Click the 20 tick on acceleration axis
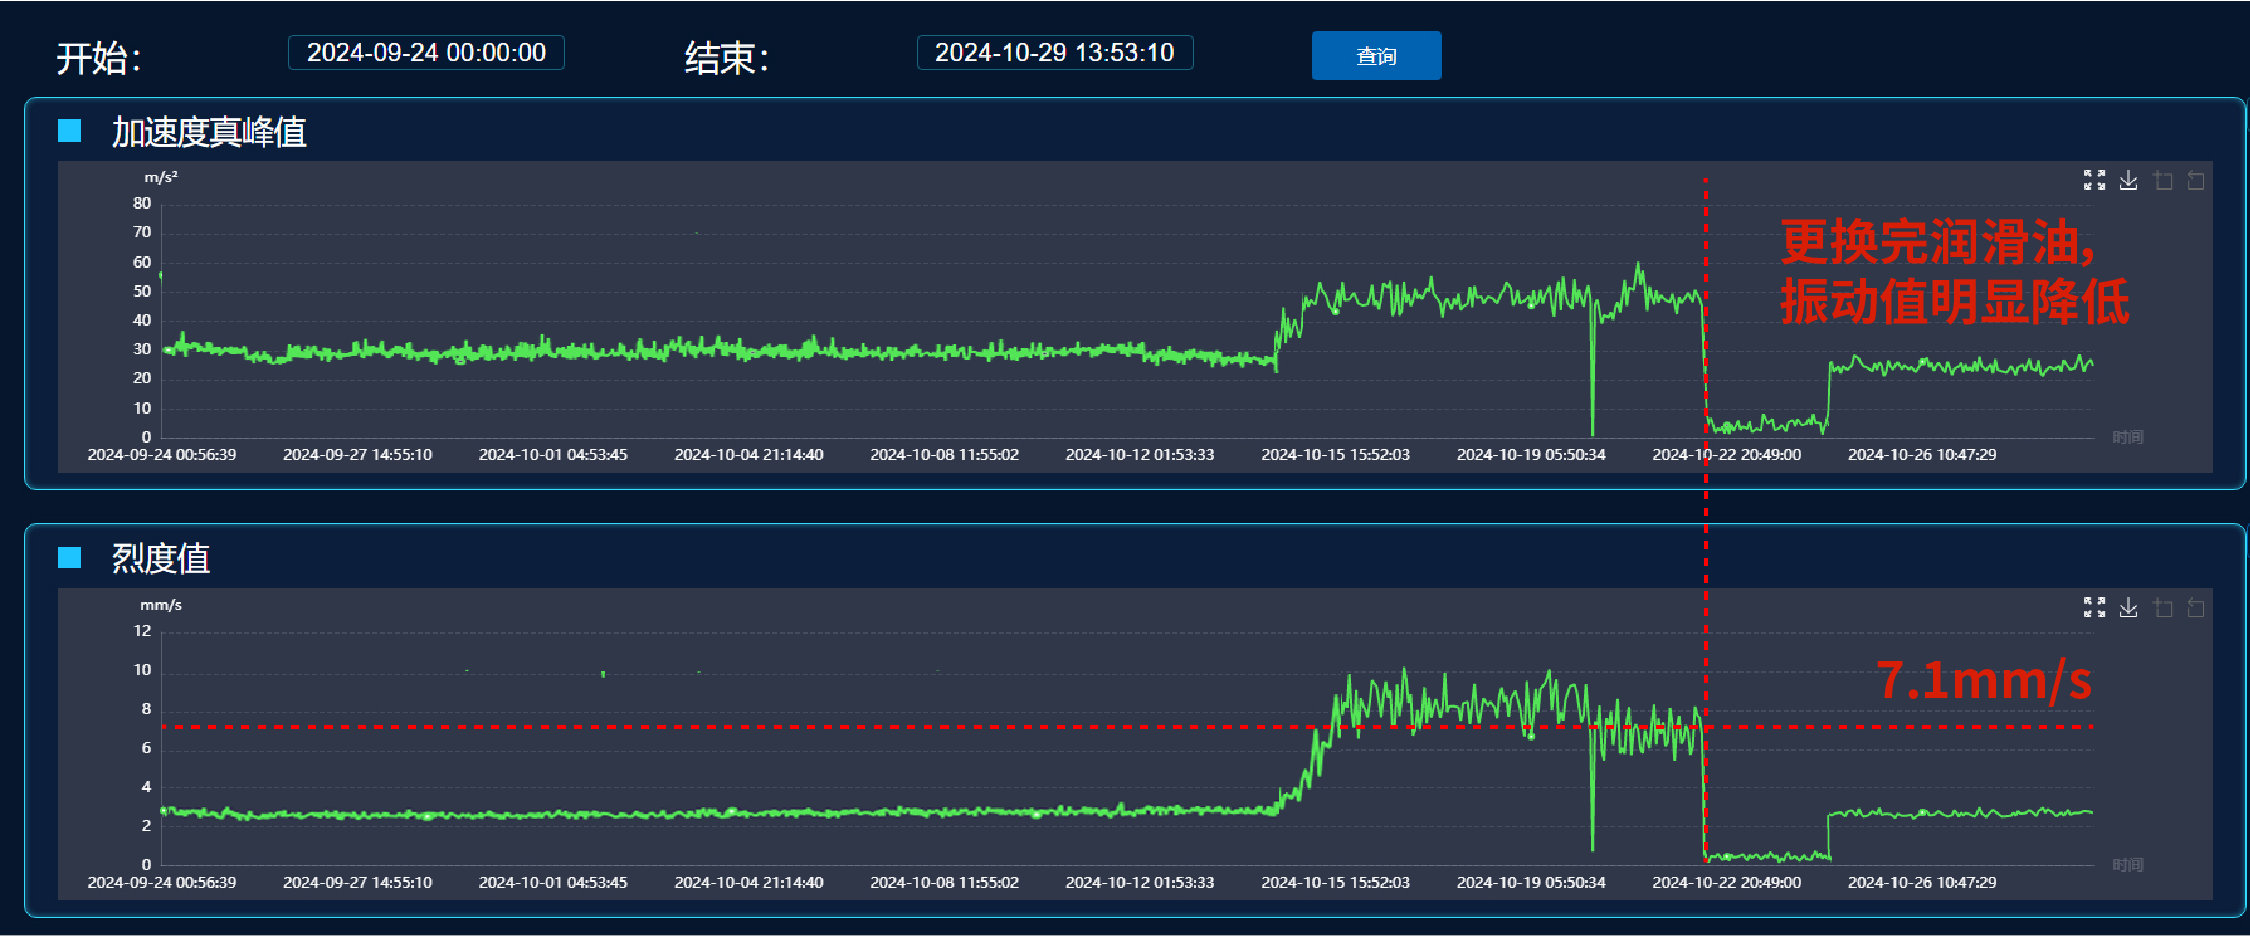Image resolution: width=2250 pixels, height=936 pixels. coord(142,378)
